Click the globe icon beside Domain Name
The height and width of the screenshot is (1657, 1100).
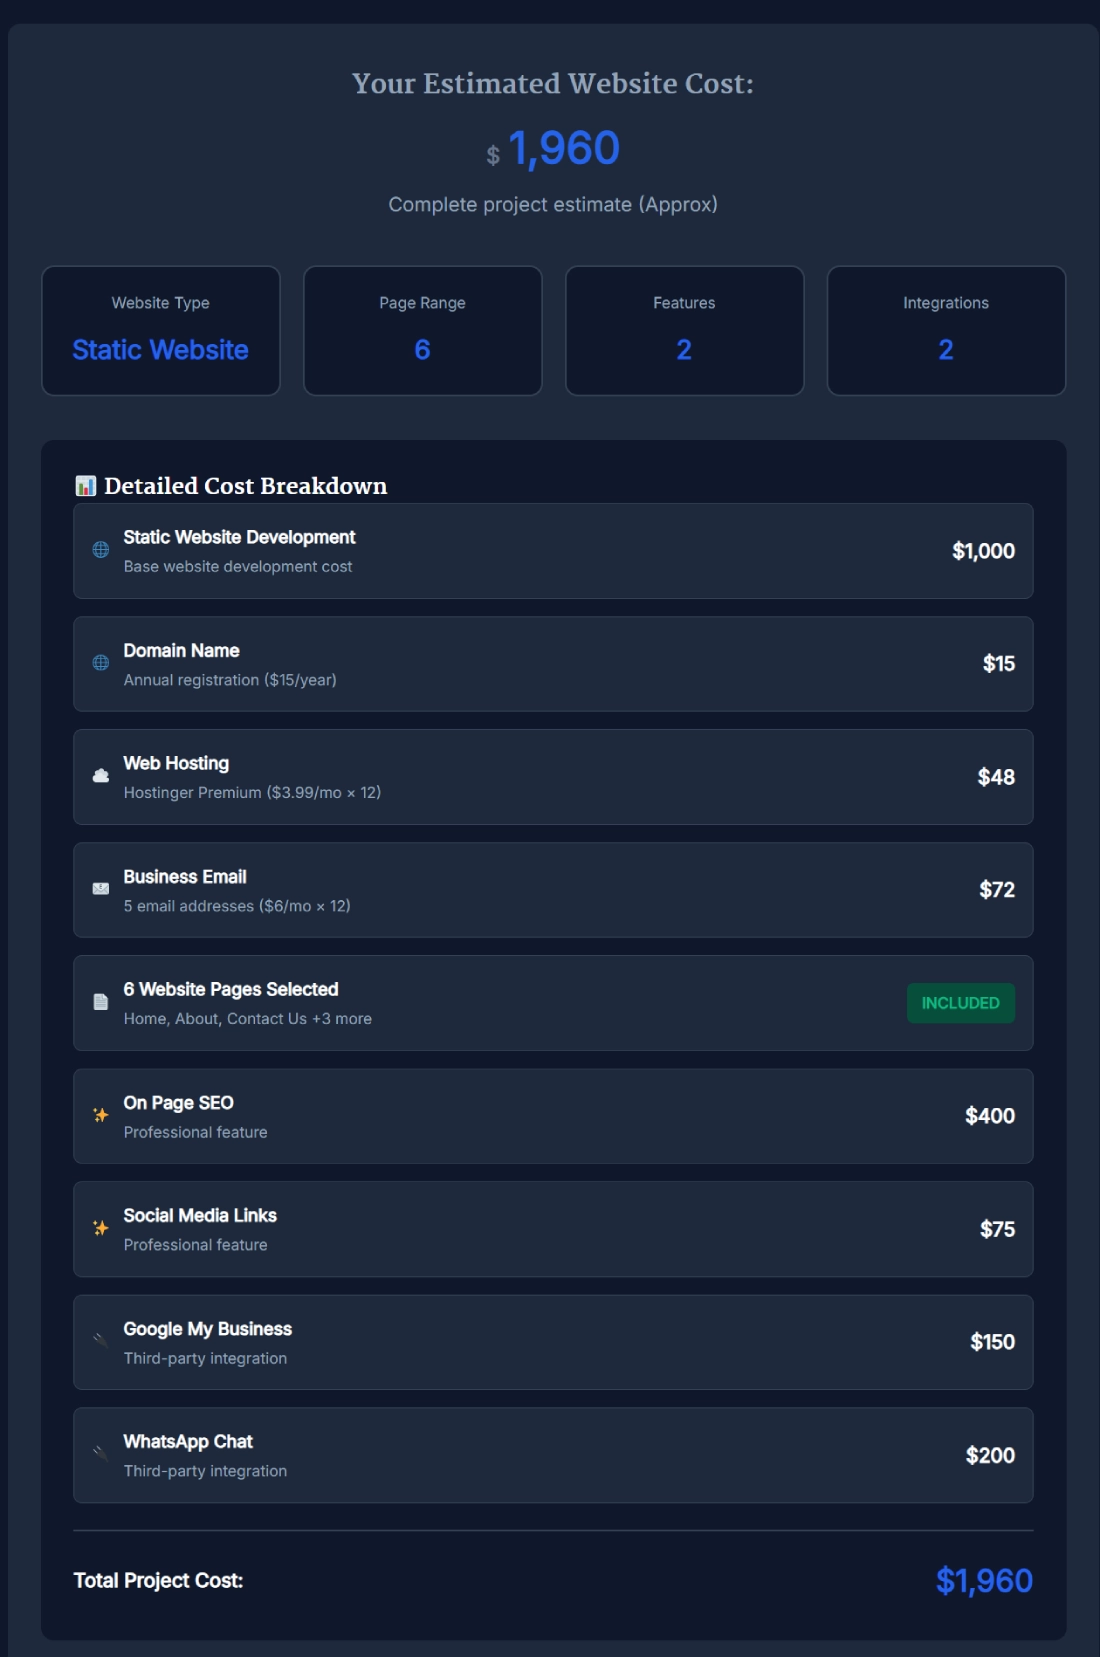click(101, 663)
